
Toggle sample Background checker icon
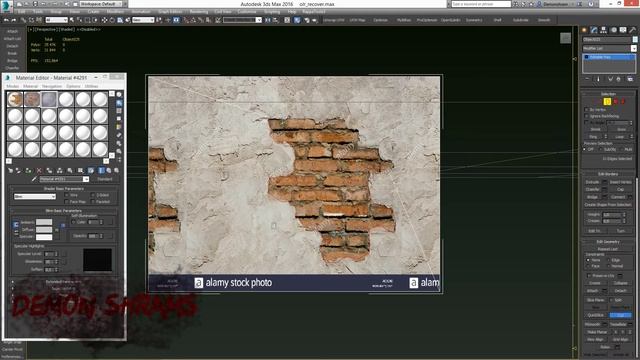pos(119,111)
